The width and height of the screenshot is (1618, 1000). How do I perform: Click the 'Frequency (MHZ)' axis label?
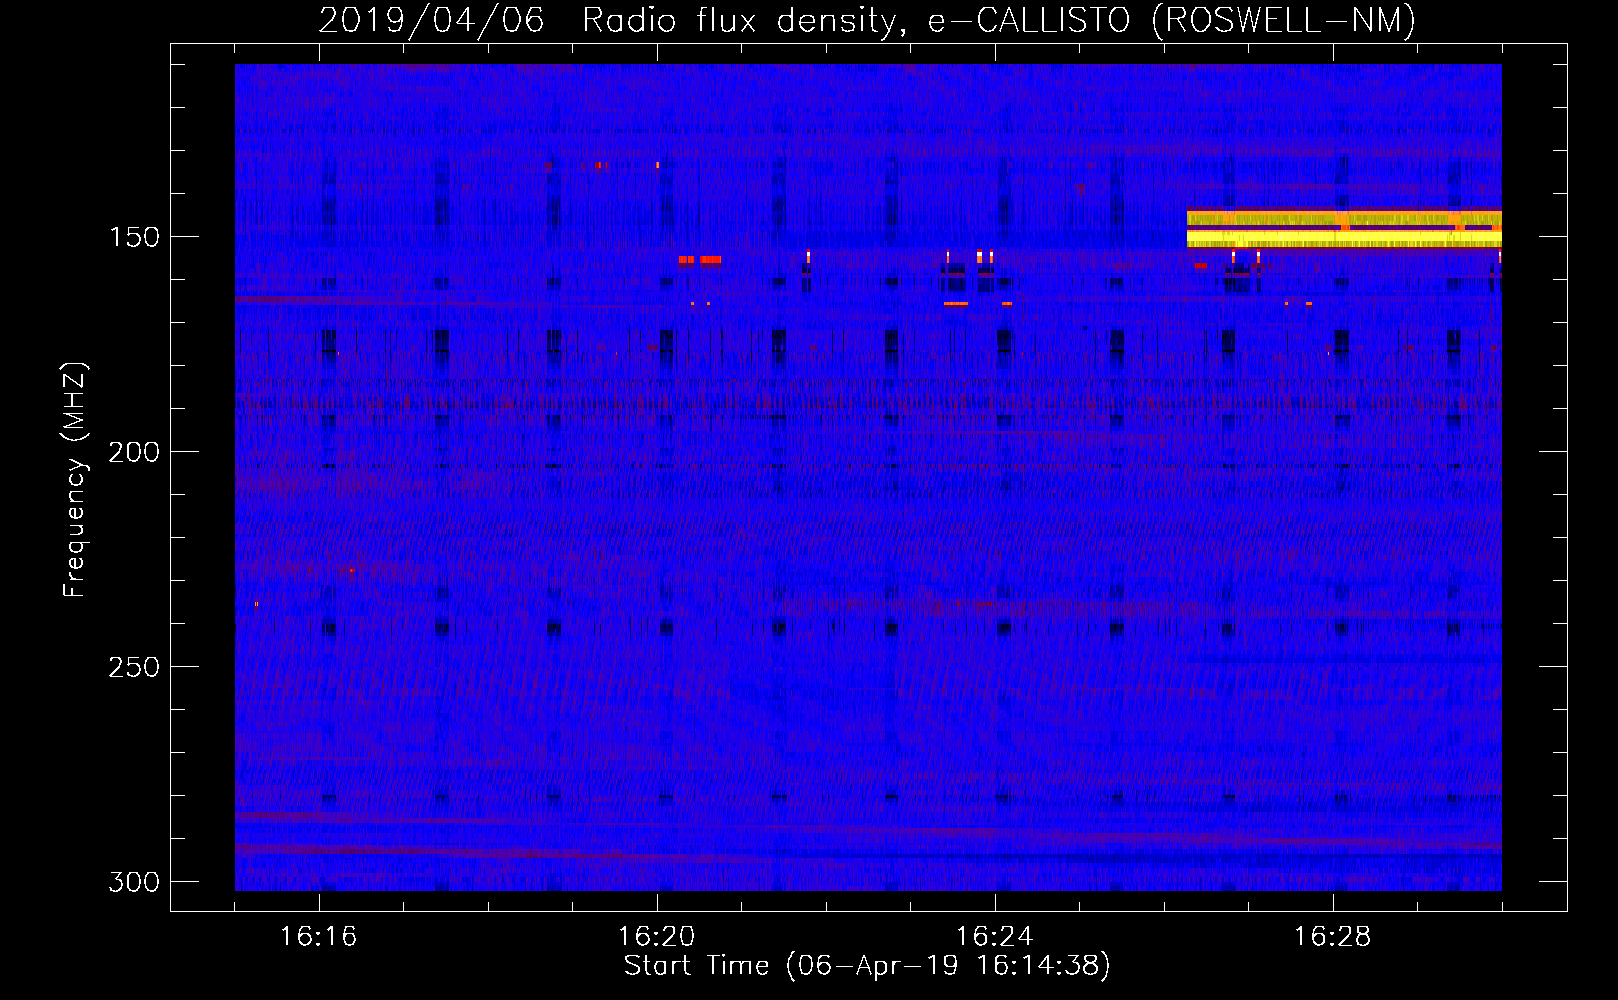click(75, 480)
